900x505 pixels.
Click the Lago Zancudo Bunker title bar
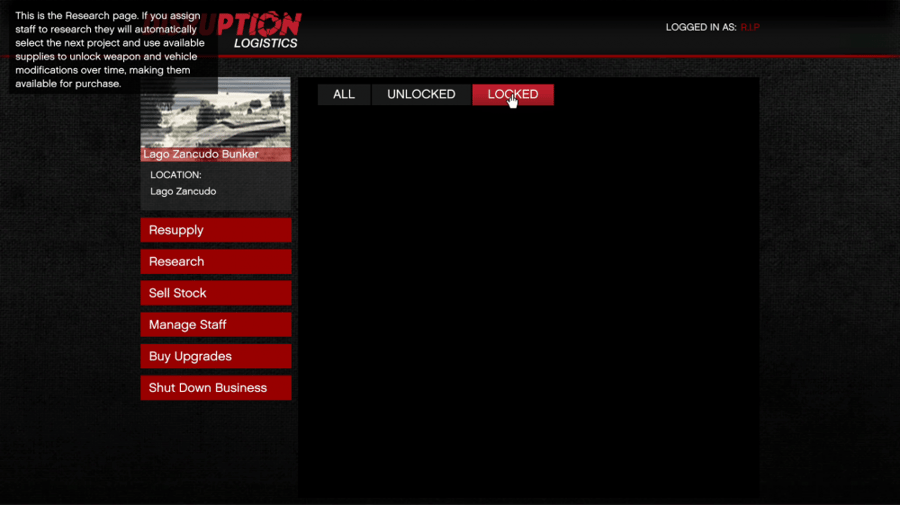click(216, 154)
